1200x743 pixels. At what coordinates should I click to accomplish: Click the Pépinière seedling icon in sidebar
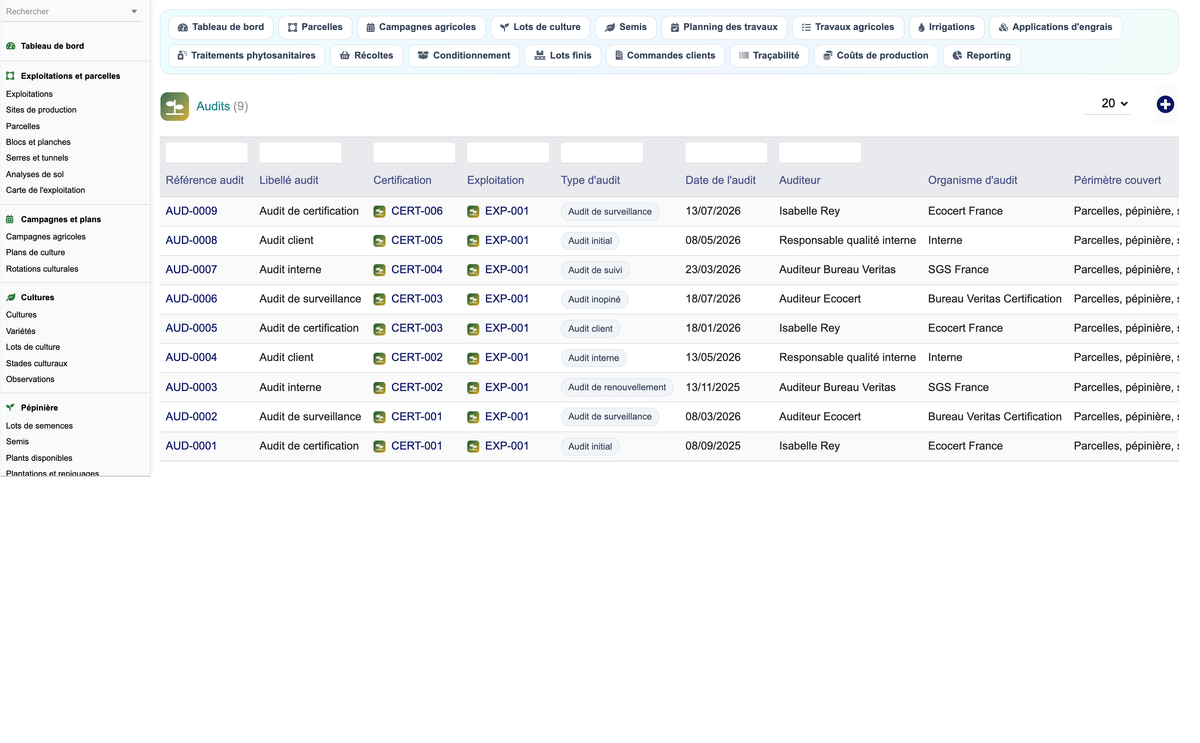tap(11, 408)
